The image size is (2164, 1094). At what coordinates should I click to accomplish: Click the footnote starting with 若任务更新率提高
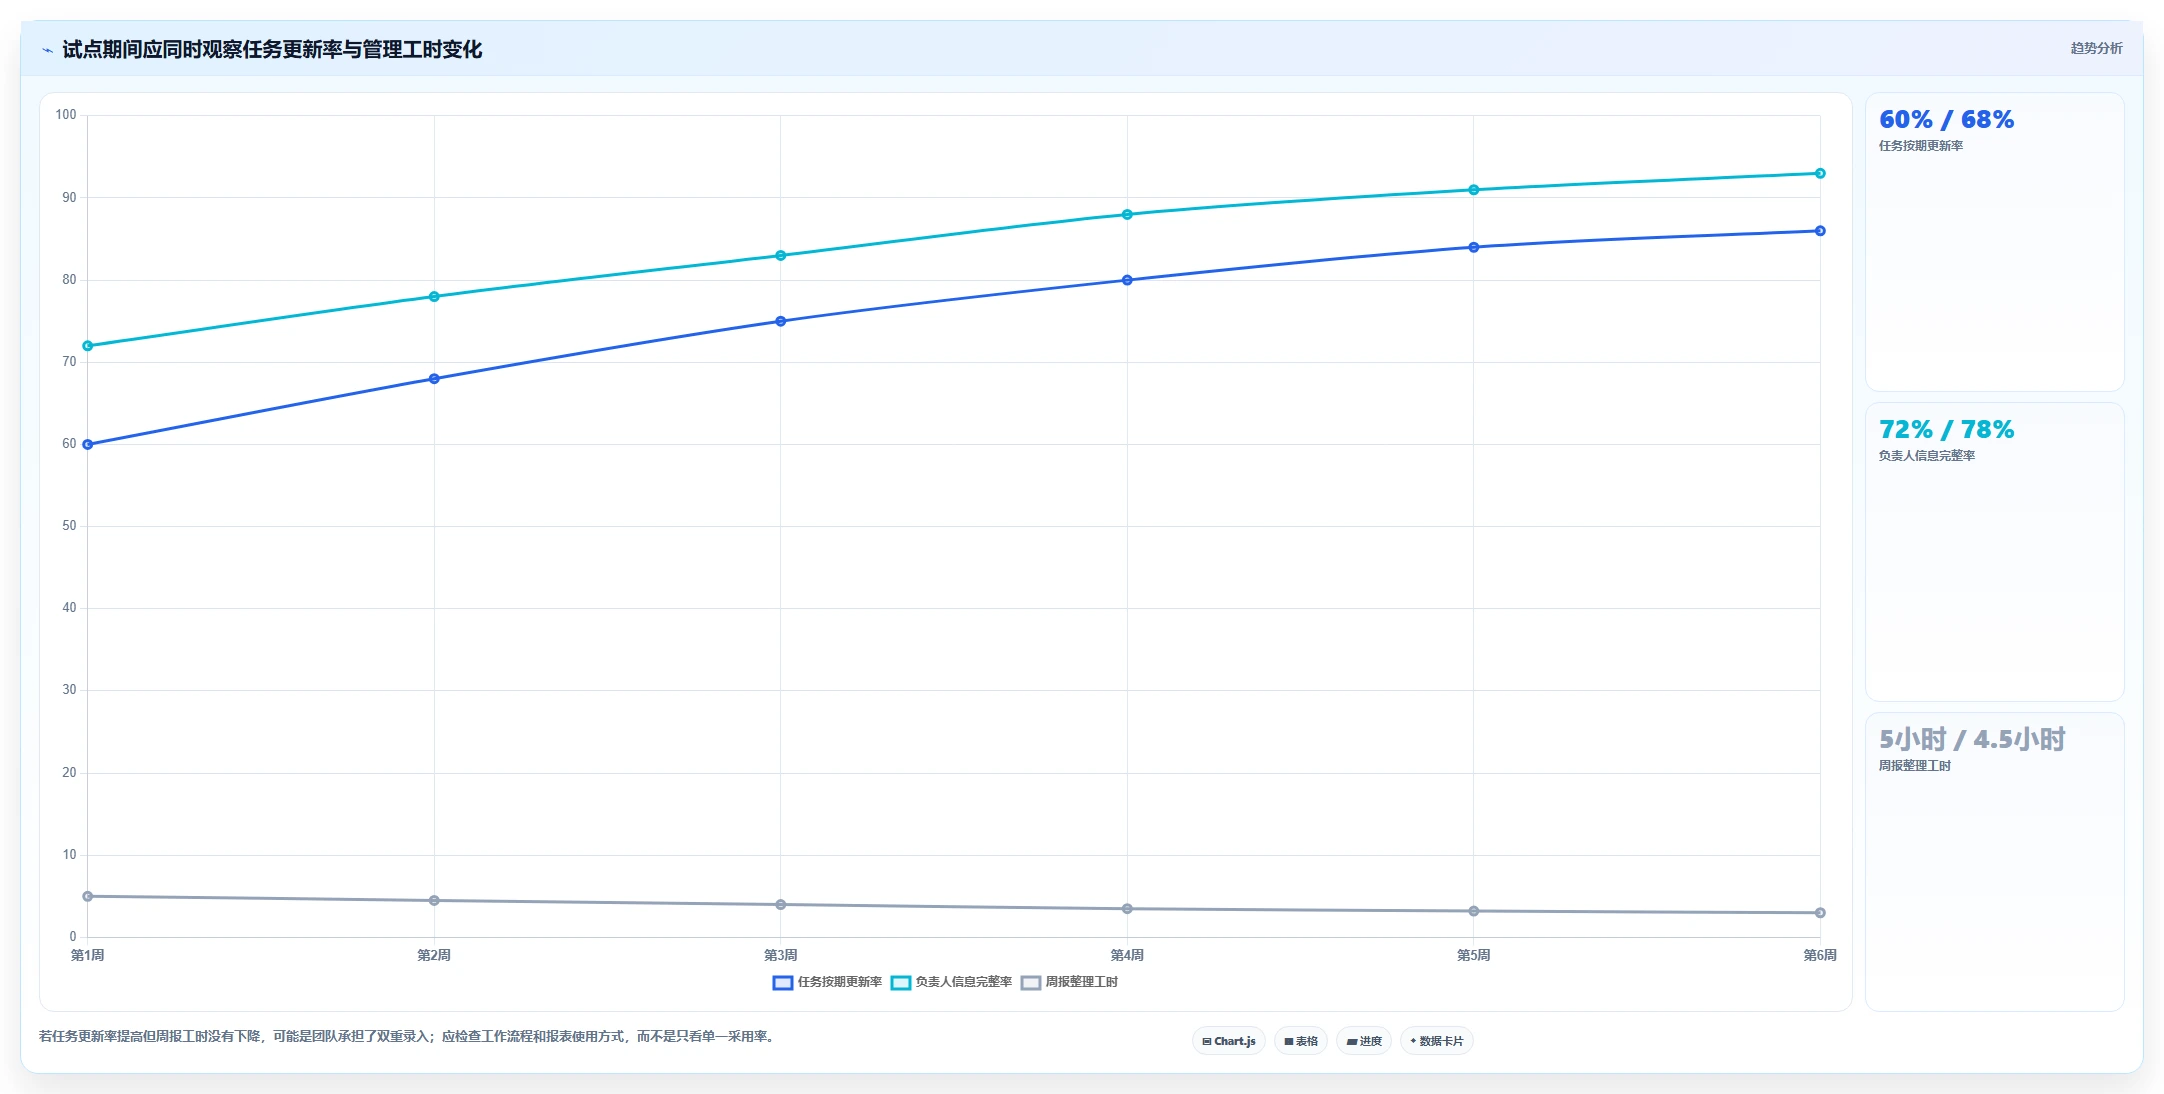coord(409,1036)
